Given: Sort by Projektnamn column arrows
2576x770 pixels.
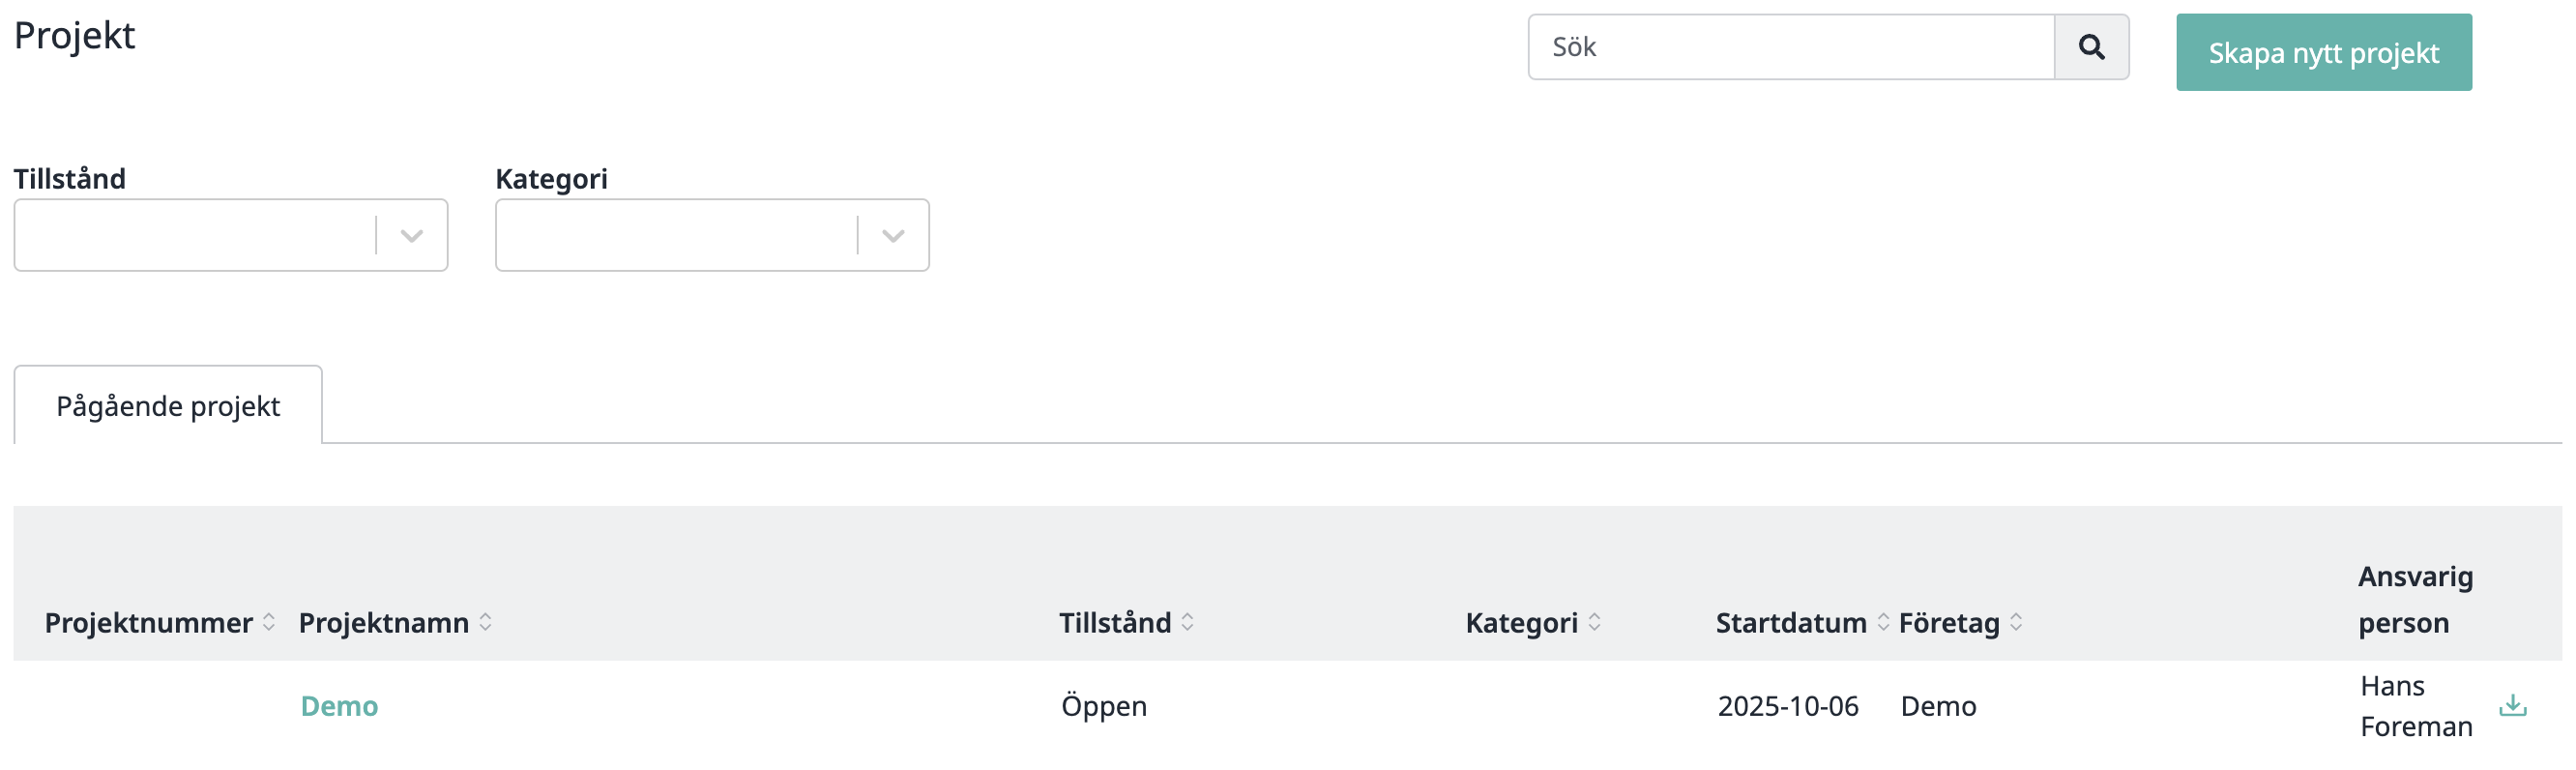Looking at the screenshot, I should pyautogui.click(x=485, y=622).
